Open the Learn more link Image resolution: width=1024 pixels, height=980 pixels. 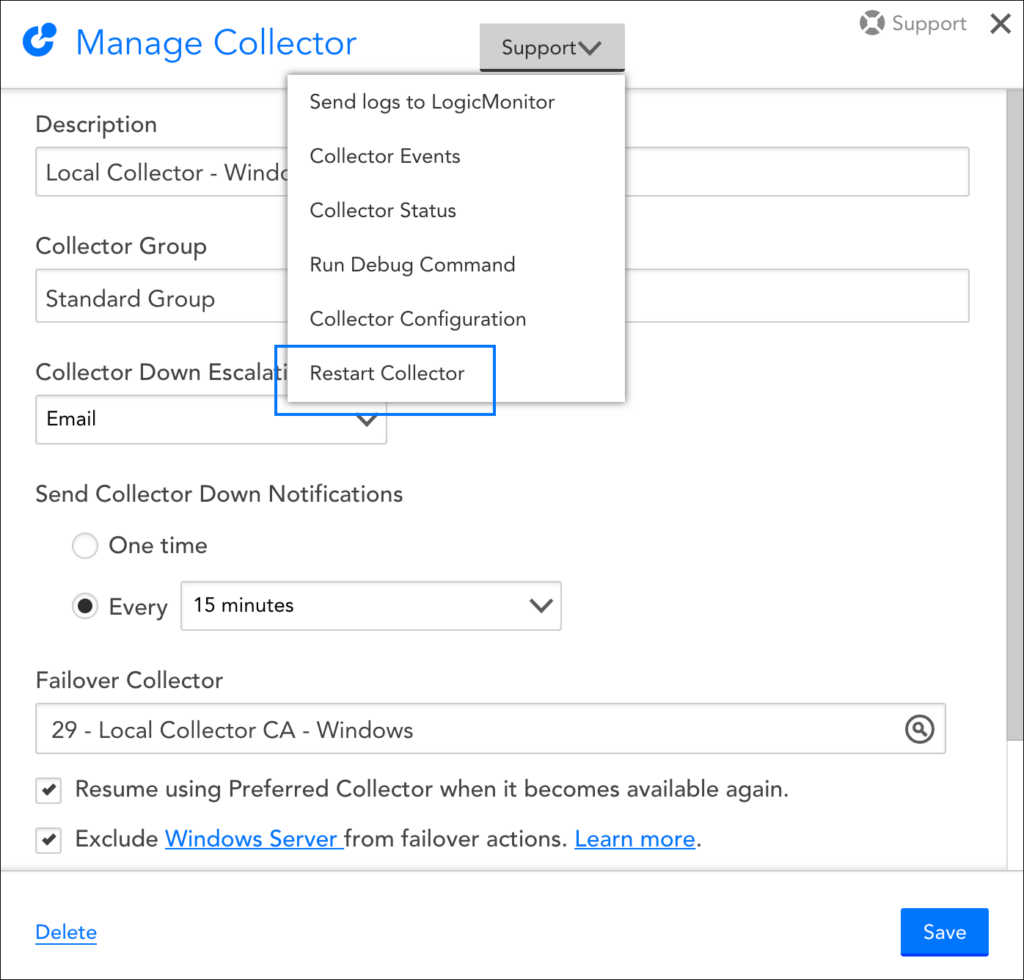(x=634, y=839)
